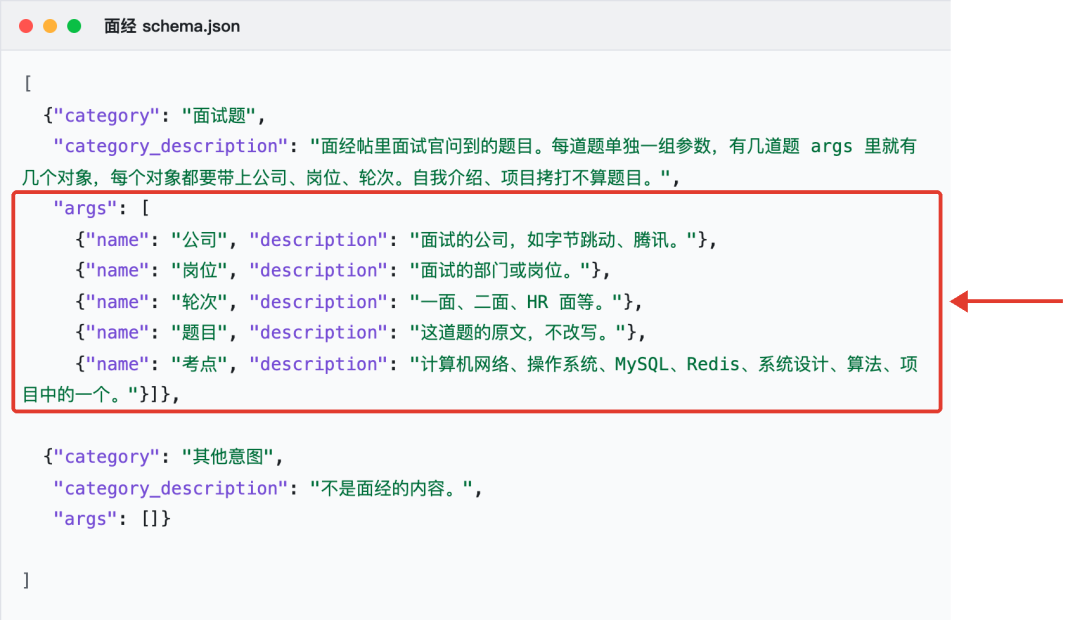
Task: Click the description "面试的公司，如字节跳动、腾讯。"
Action: pyautogui.click(x=553, y=240)
